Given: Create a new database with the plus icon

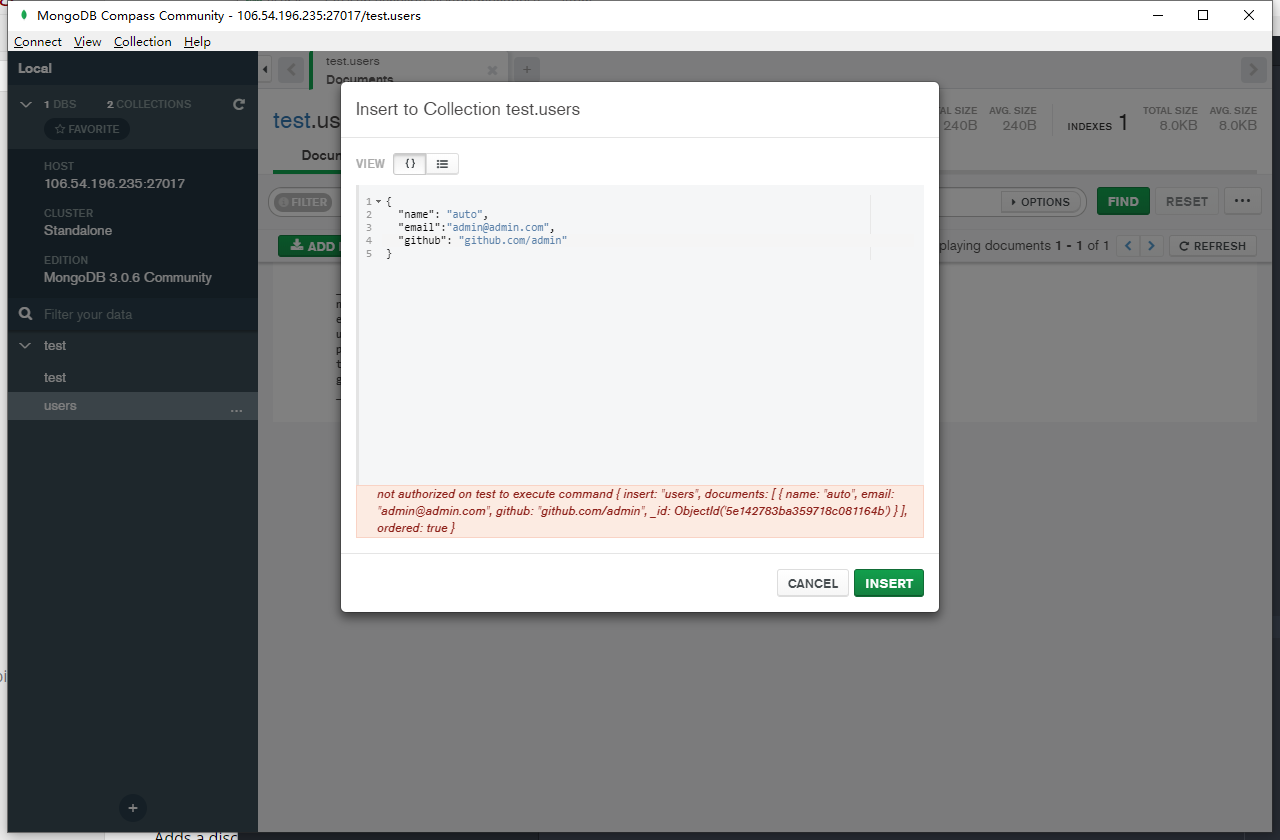Looking at the screenshot, I should click(x=131, y=807).
